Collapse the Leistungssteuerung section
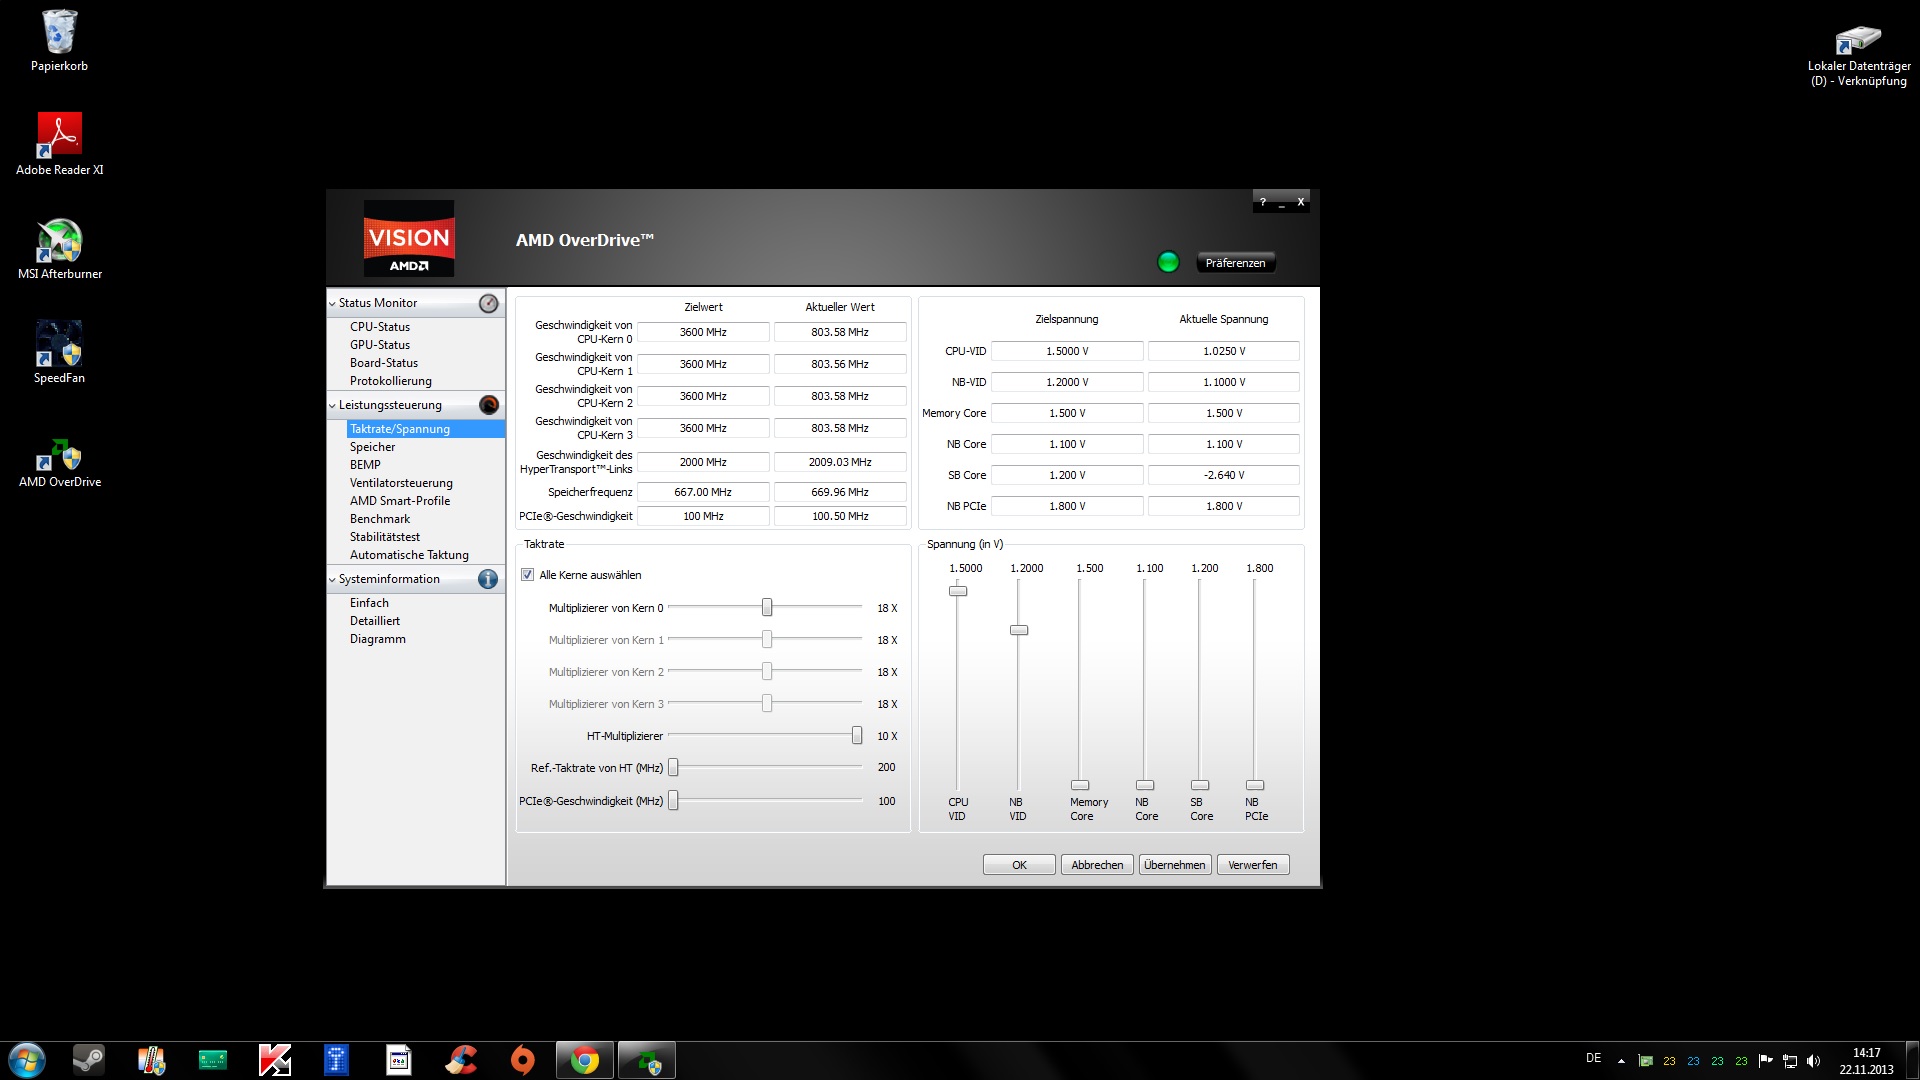Image resolution: width=1920 pixels, height=1080 pixels. click(332, 405)
